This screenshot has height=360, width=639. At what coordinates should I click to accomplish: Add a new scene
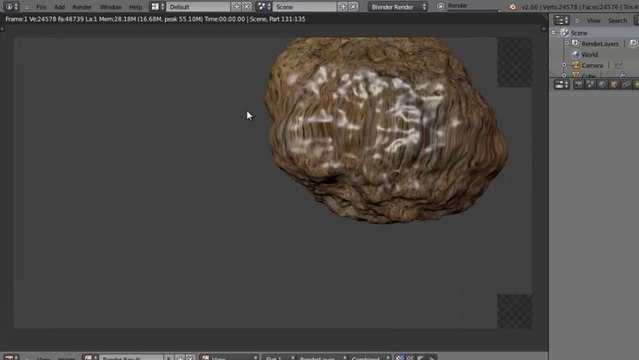343,7
